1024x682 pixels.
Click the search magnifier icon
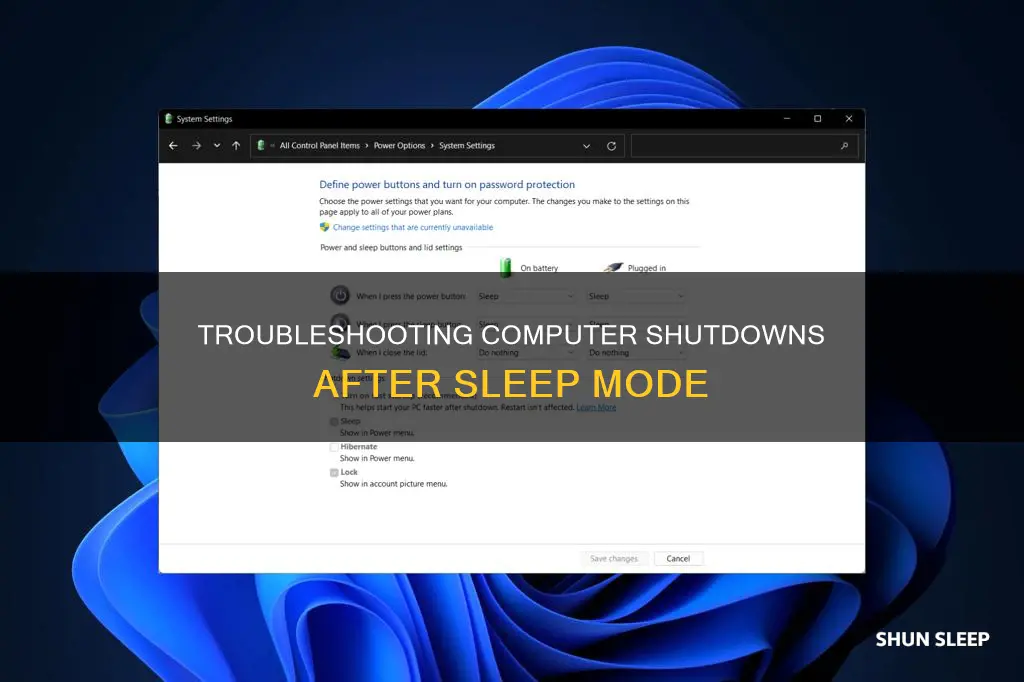point(844,146)
